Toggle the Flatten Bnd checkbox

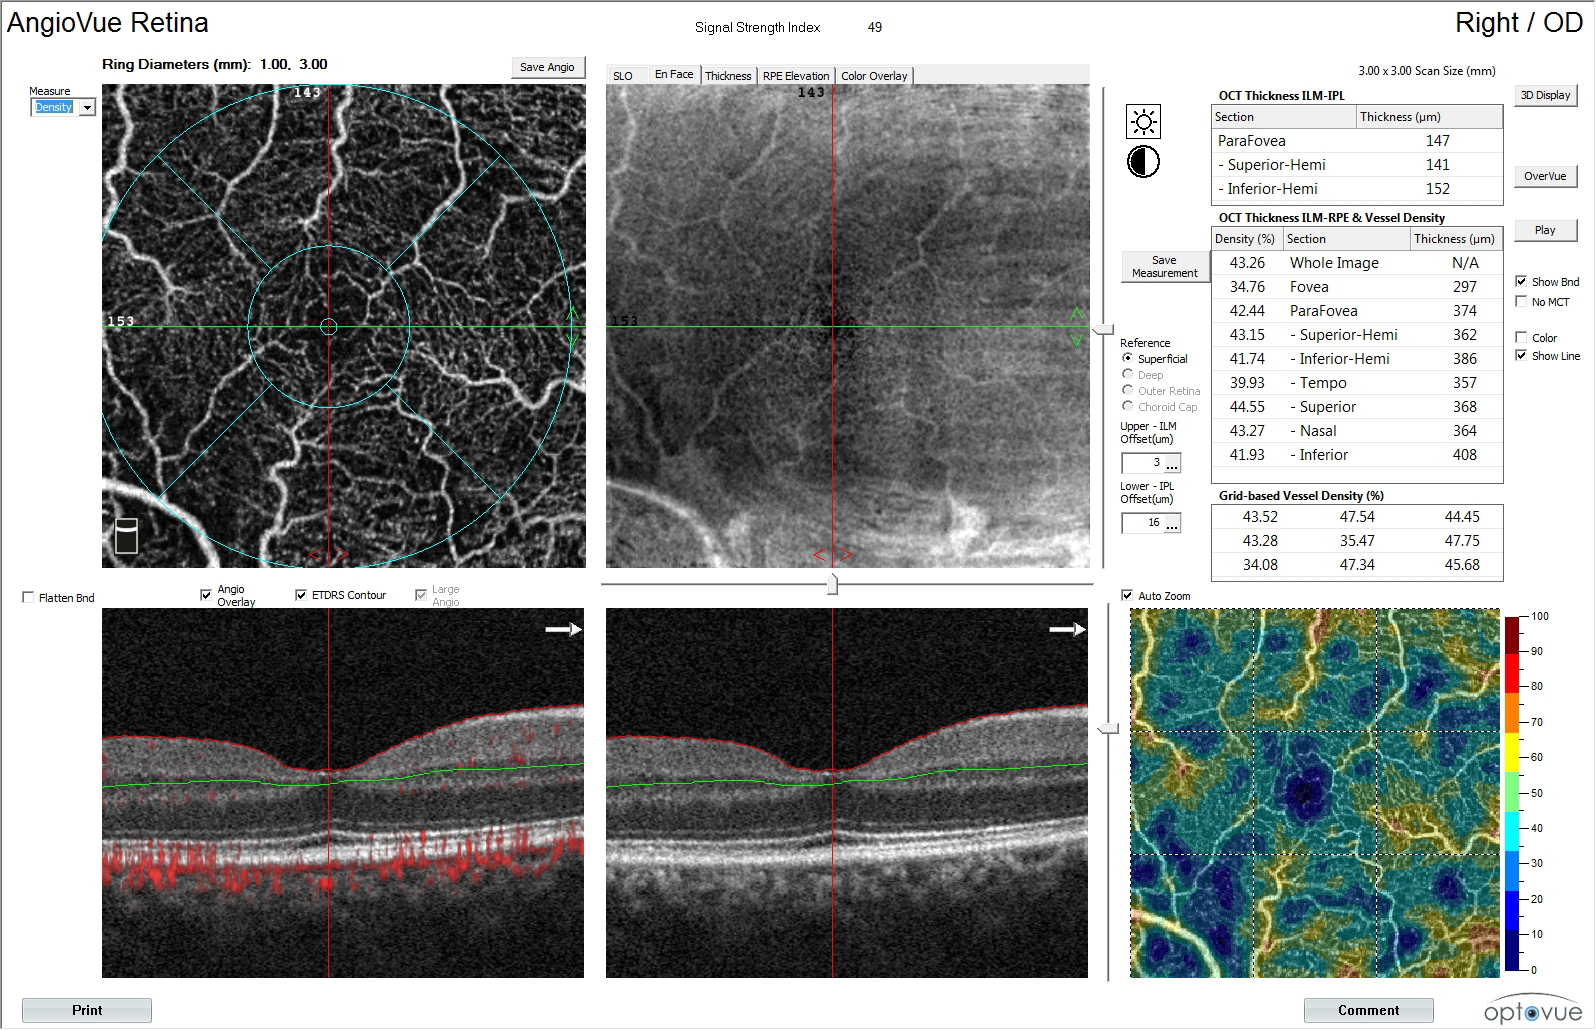(28, 598)
